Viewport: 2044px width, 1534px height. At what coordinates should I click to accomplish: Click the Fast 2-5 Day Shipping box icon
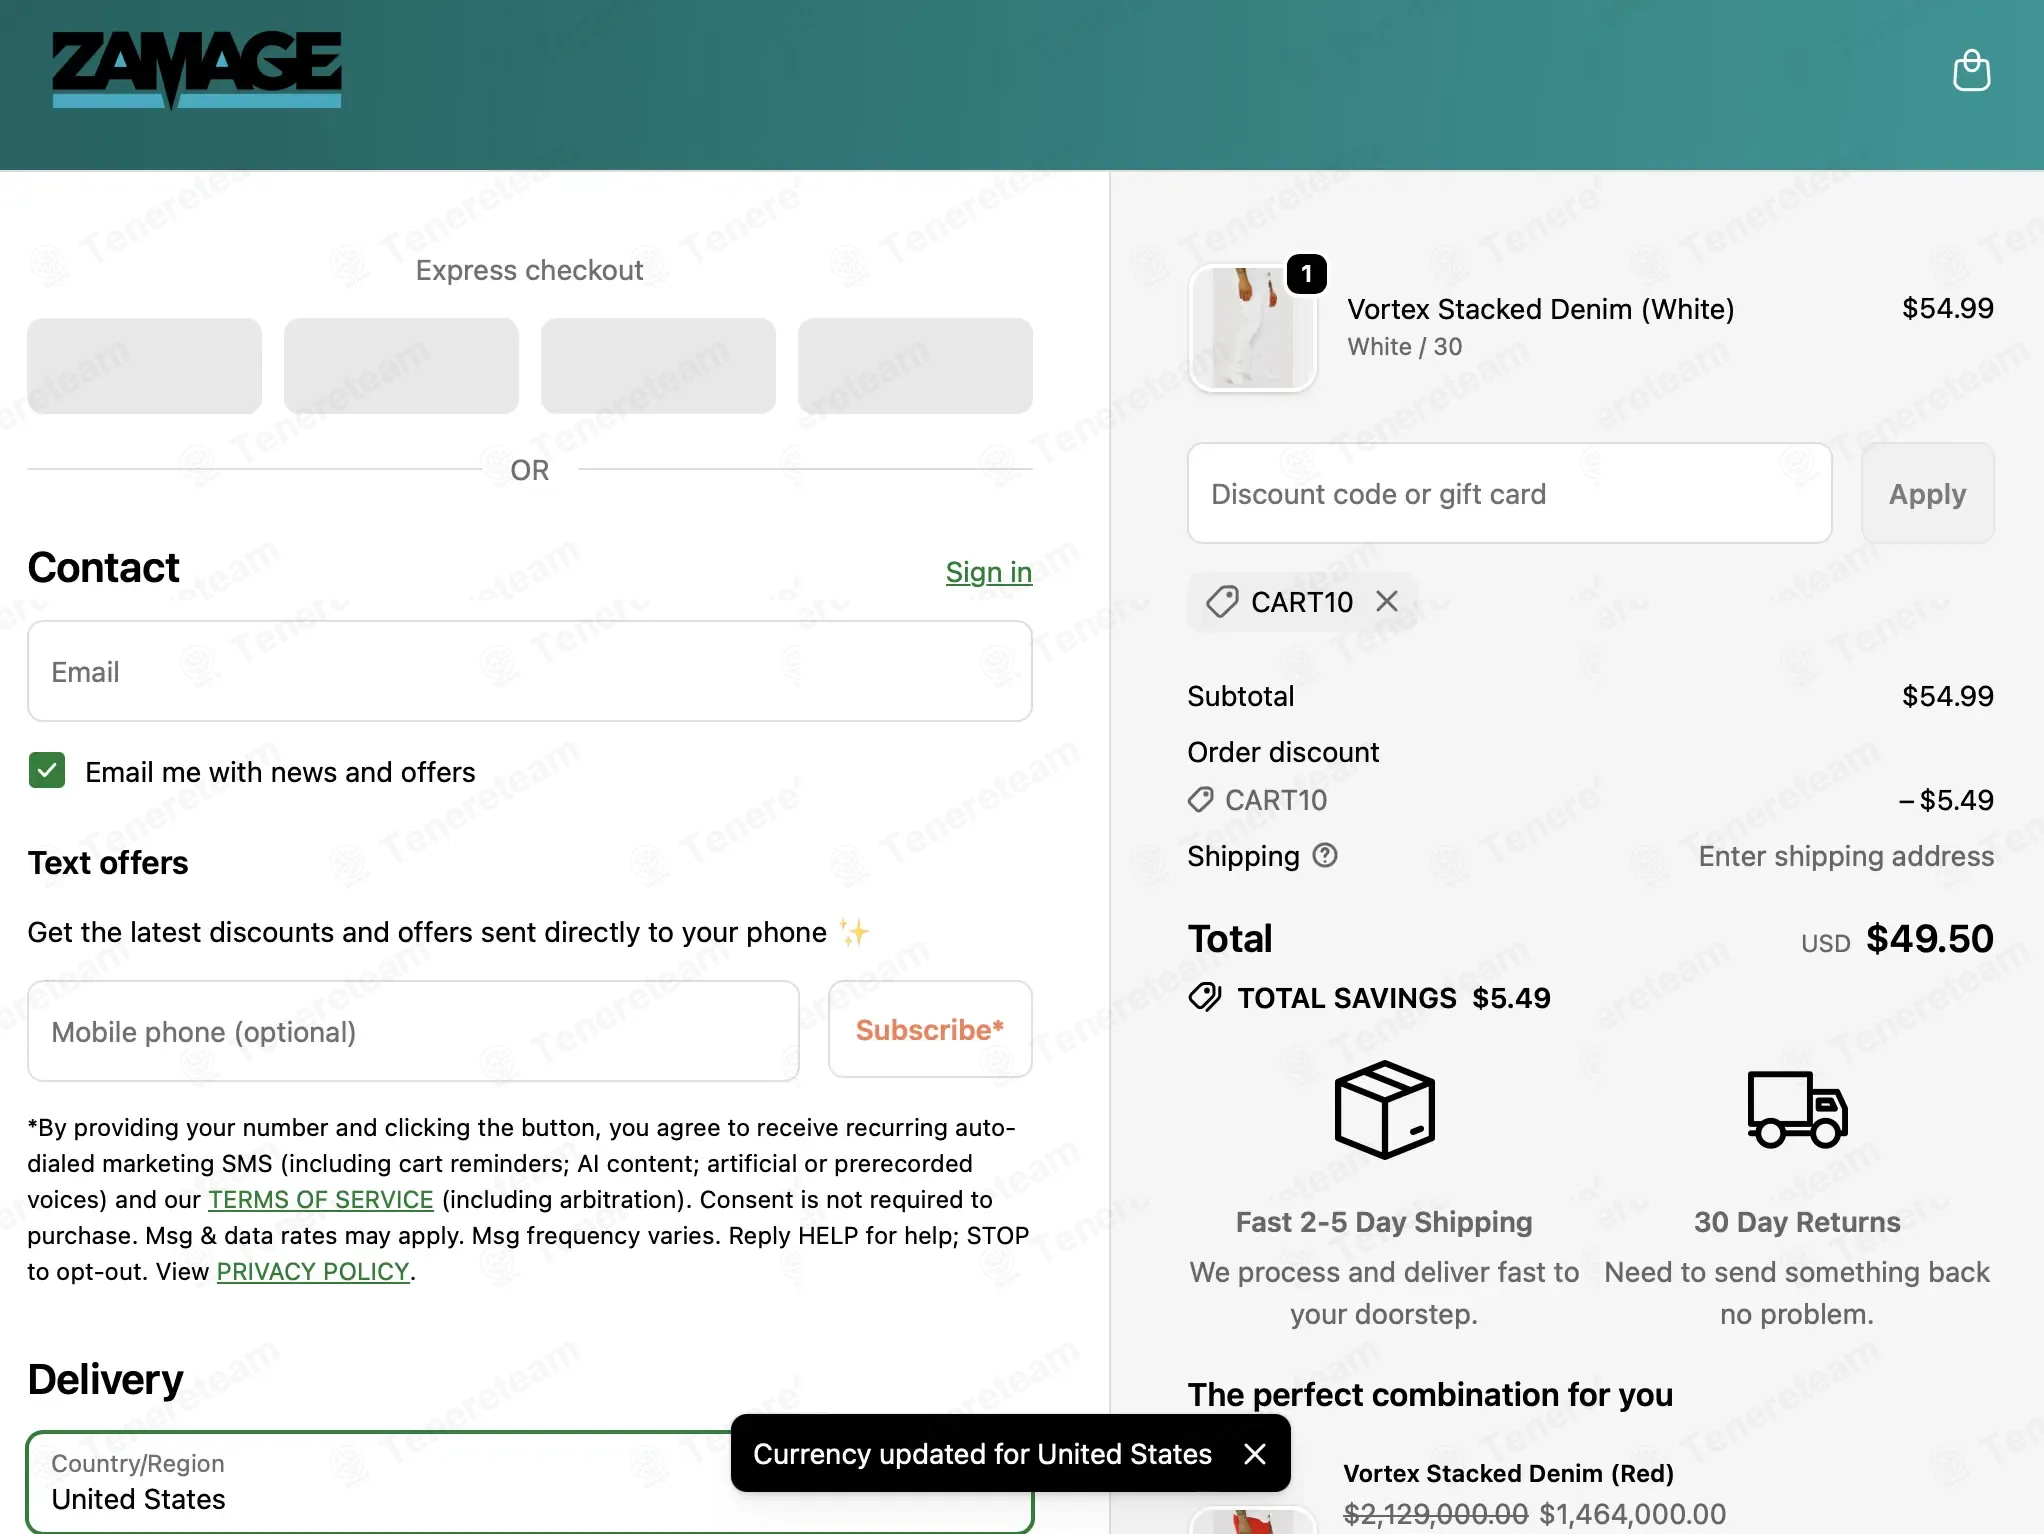tap(1384, 1109)
